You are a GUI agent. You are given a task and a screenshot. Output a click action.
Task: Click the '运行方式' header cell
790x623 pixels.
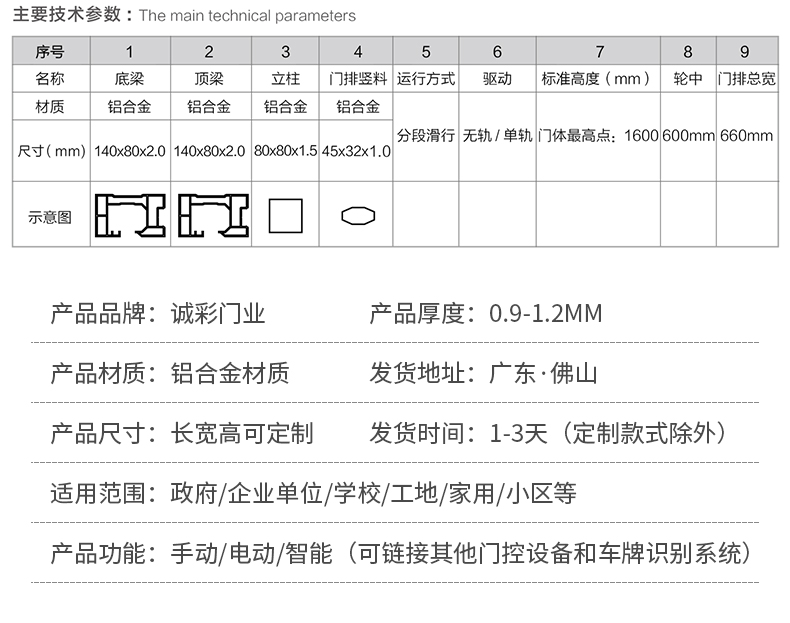(x=426, y=79)
